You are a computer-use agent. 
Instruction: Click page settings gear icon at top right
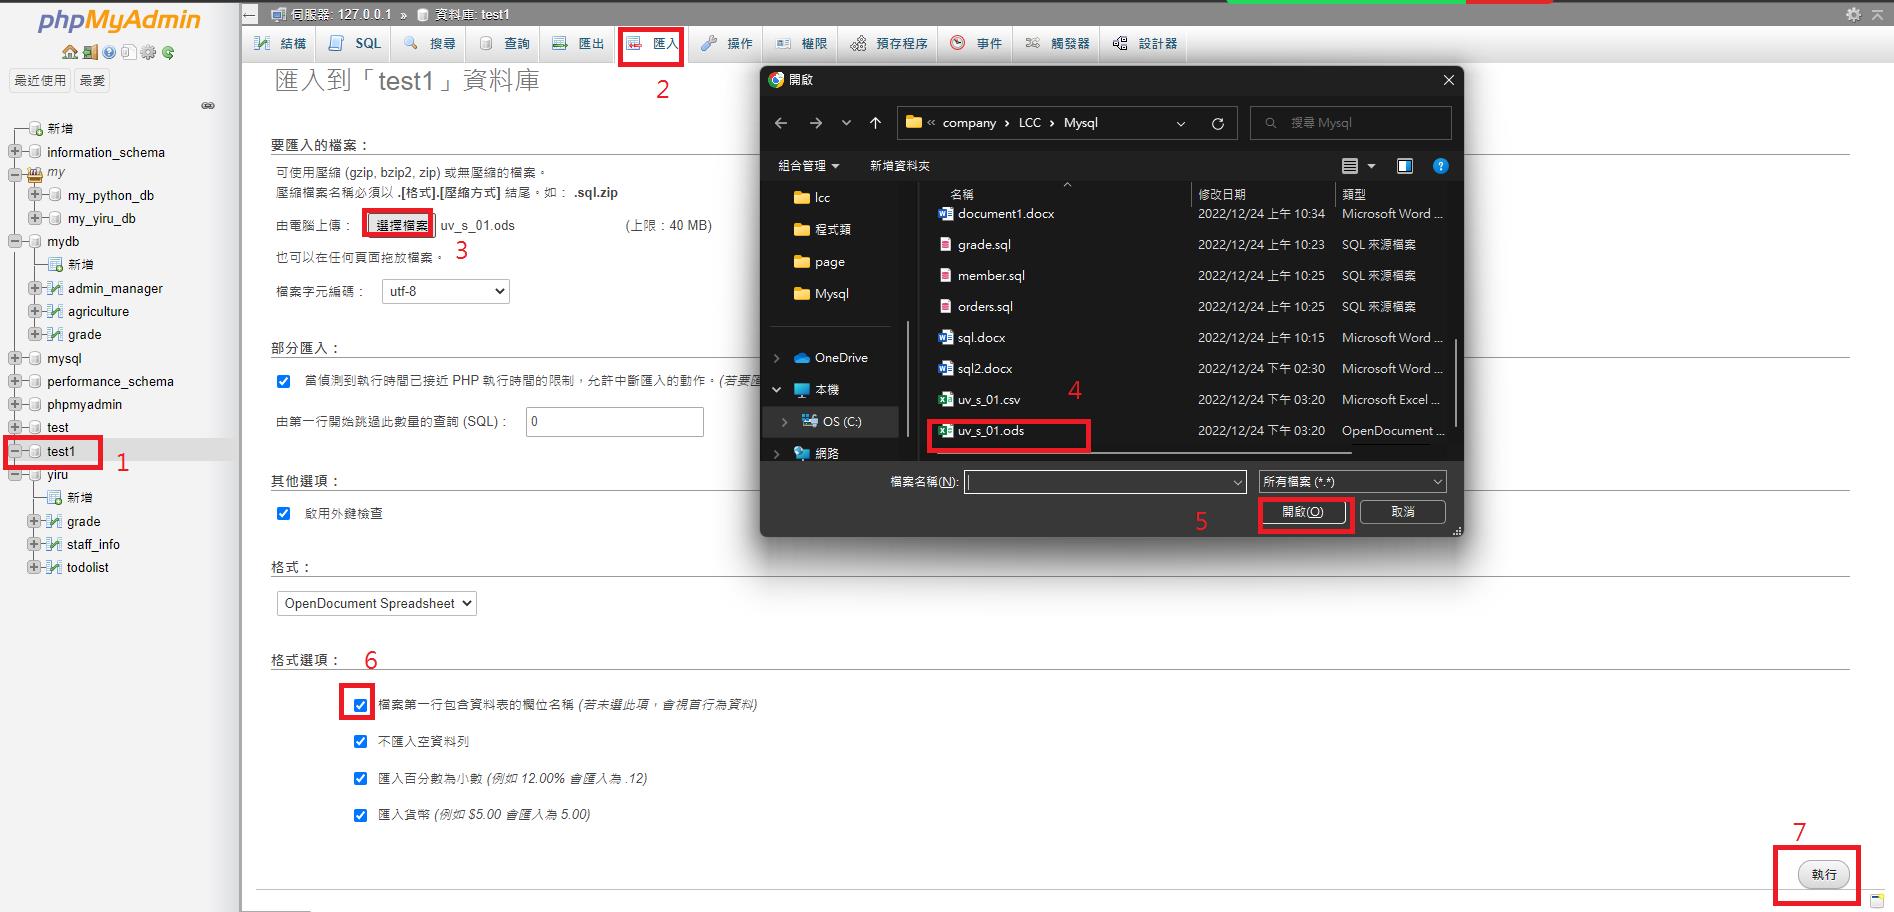[1853, 14]
